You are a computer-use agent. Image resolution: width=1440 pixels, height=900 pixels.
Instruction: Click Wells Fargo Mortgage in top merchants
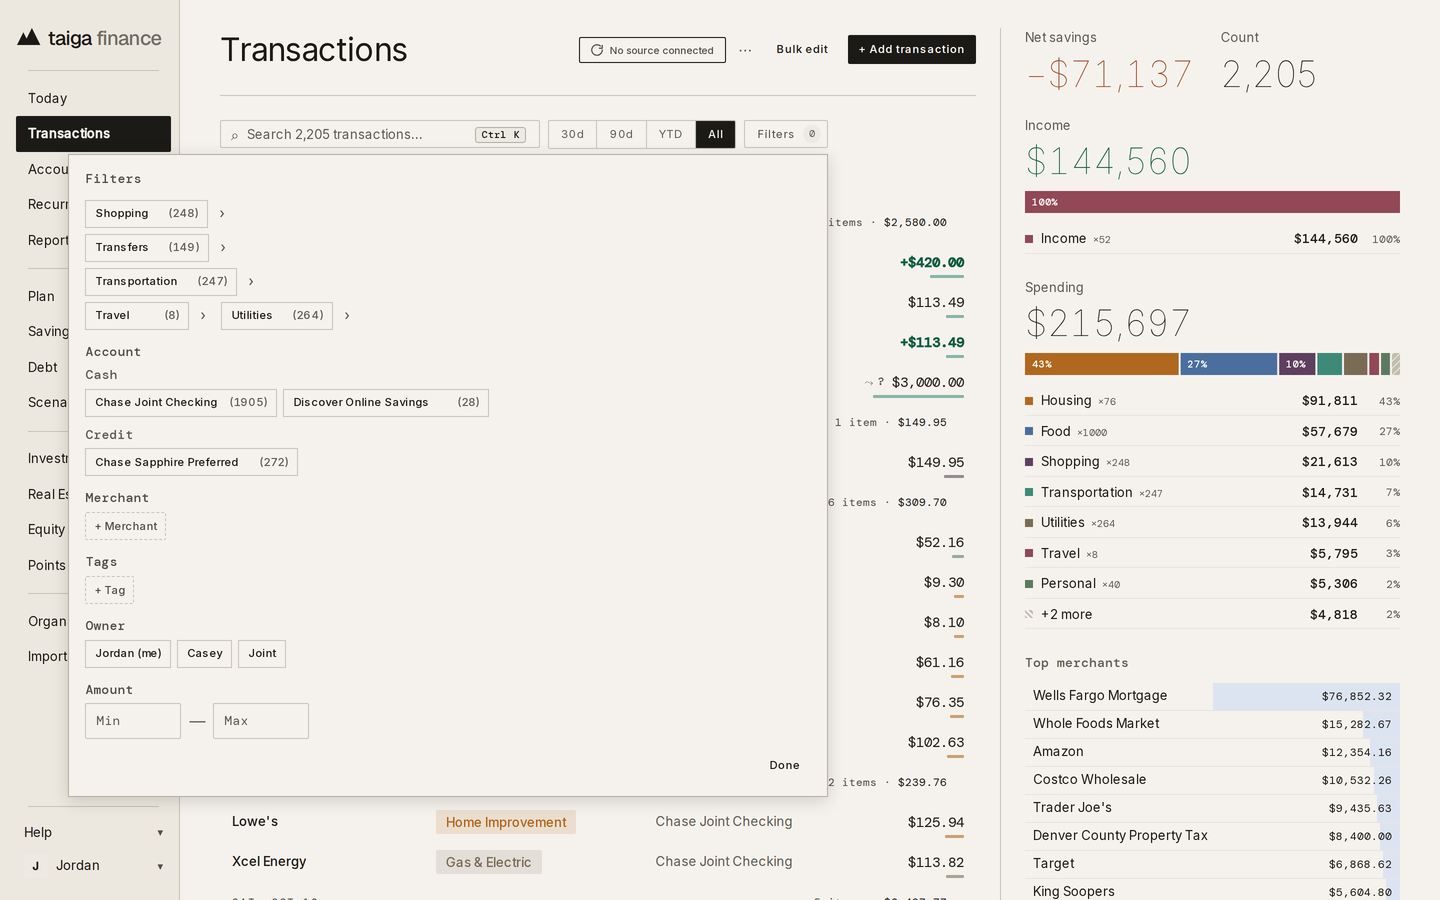click(1212, 696)
